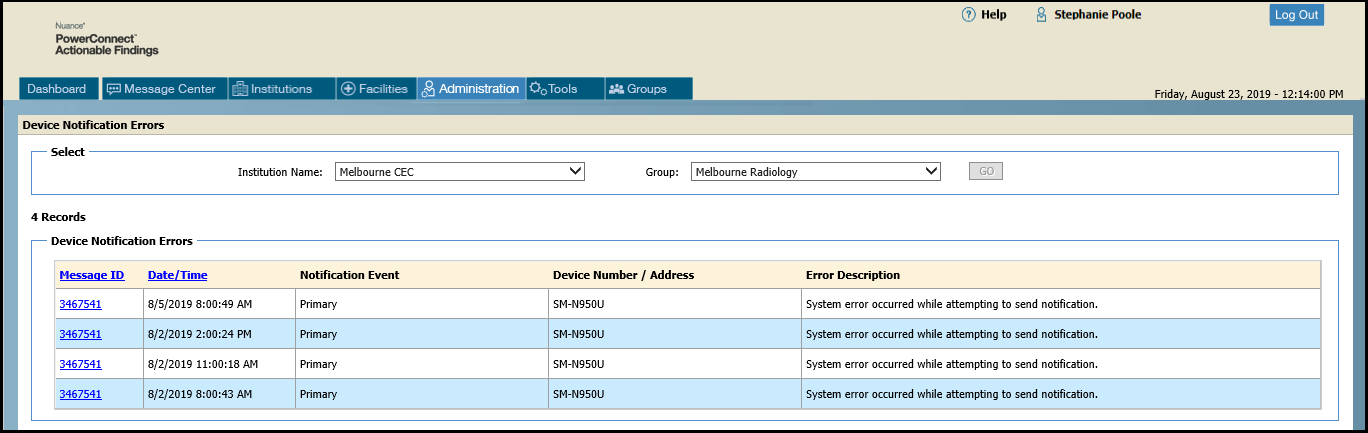Click the Message Center speech bubble icon

[113, 89]
